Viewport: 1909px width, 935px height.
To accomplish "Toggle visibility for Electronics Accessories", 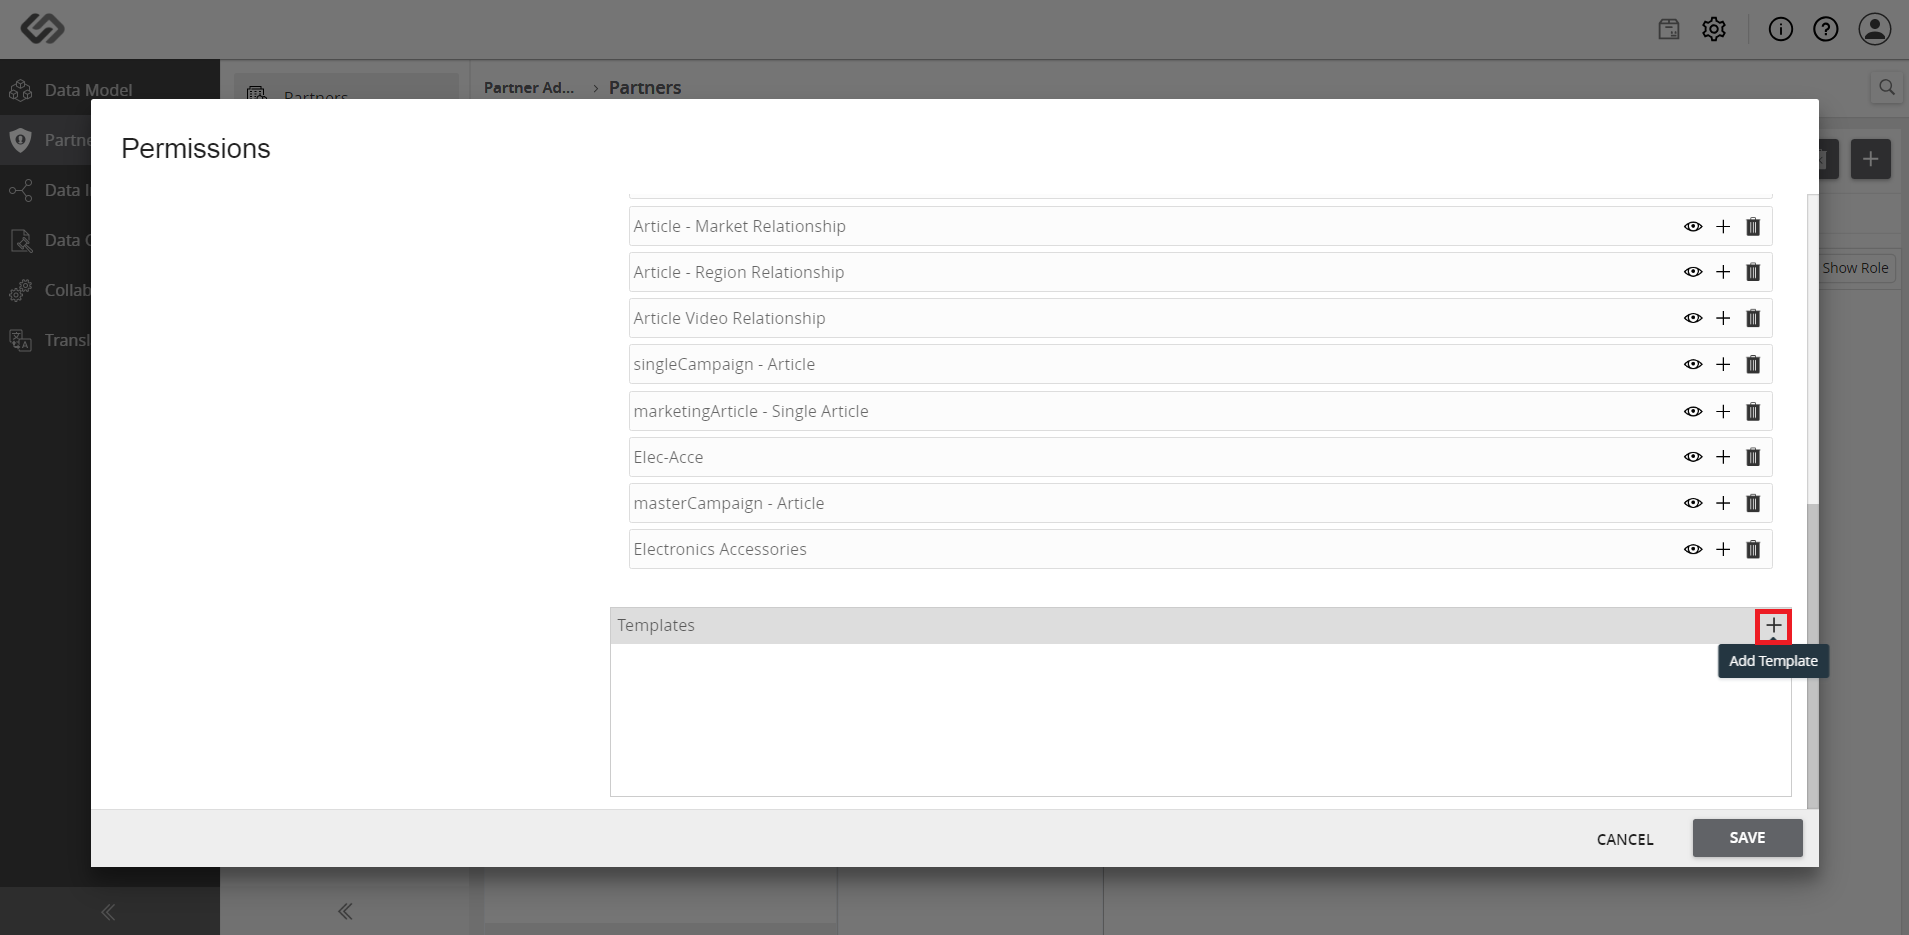I will click(x=1693, y=550).
